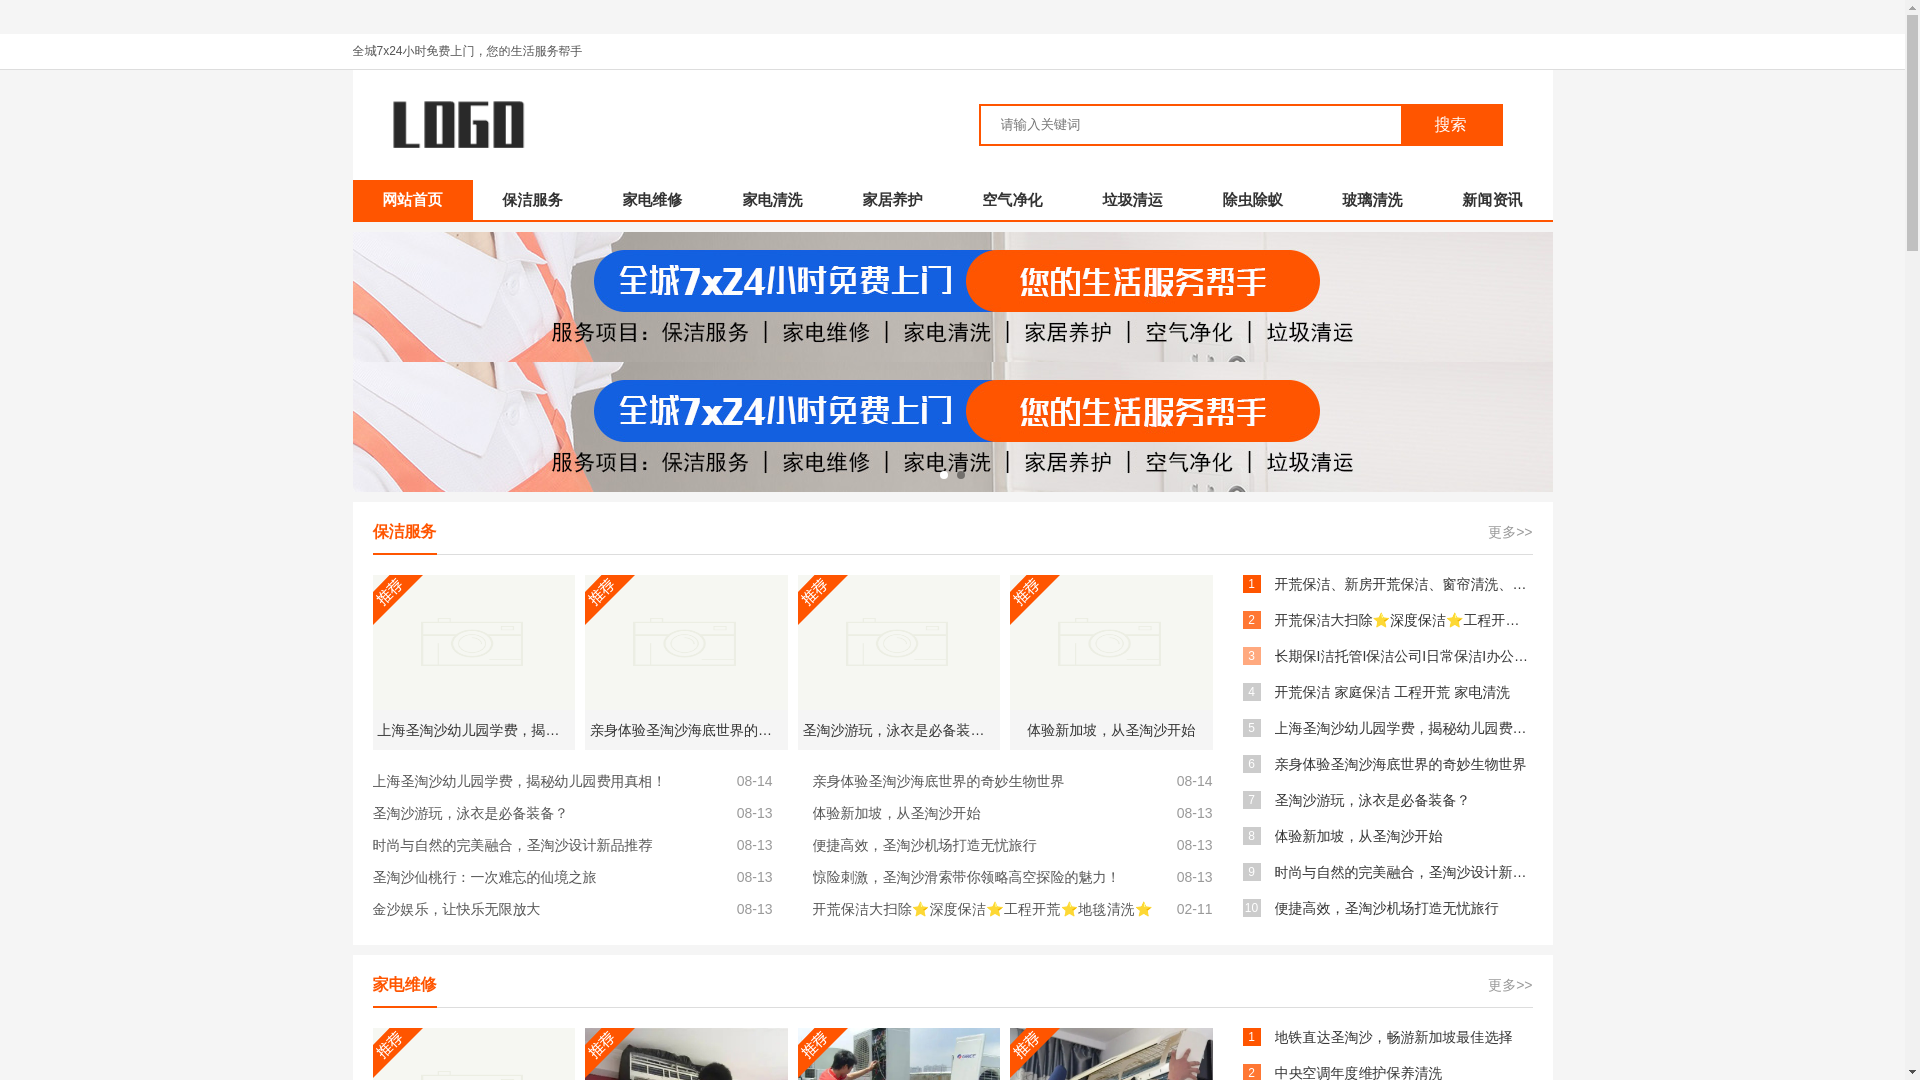Open article 圣淘沙仙桃行：一次难忘的仙境之旅
The height and width of the screenshot is (1080, 1920).
[484, 877]
